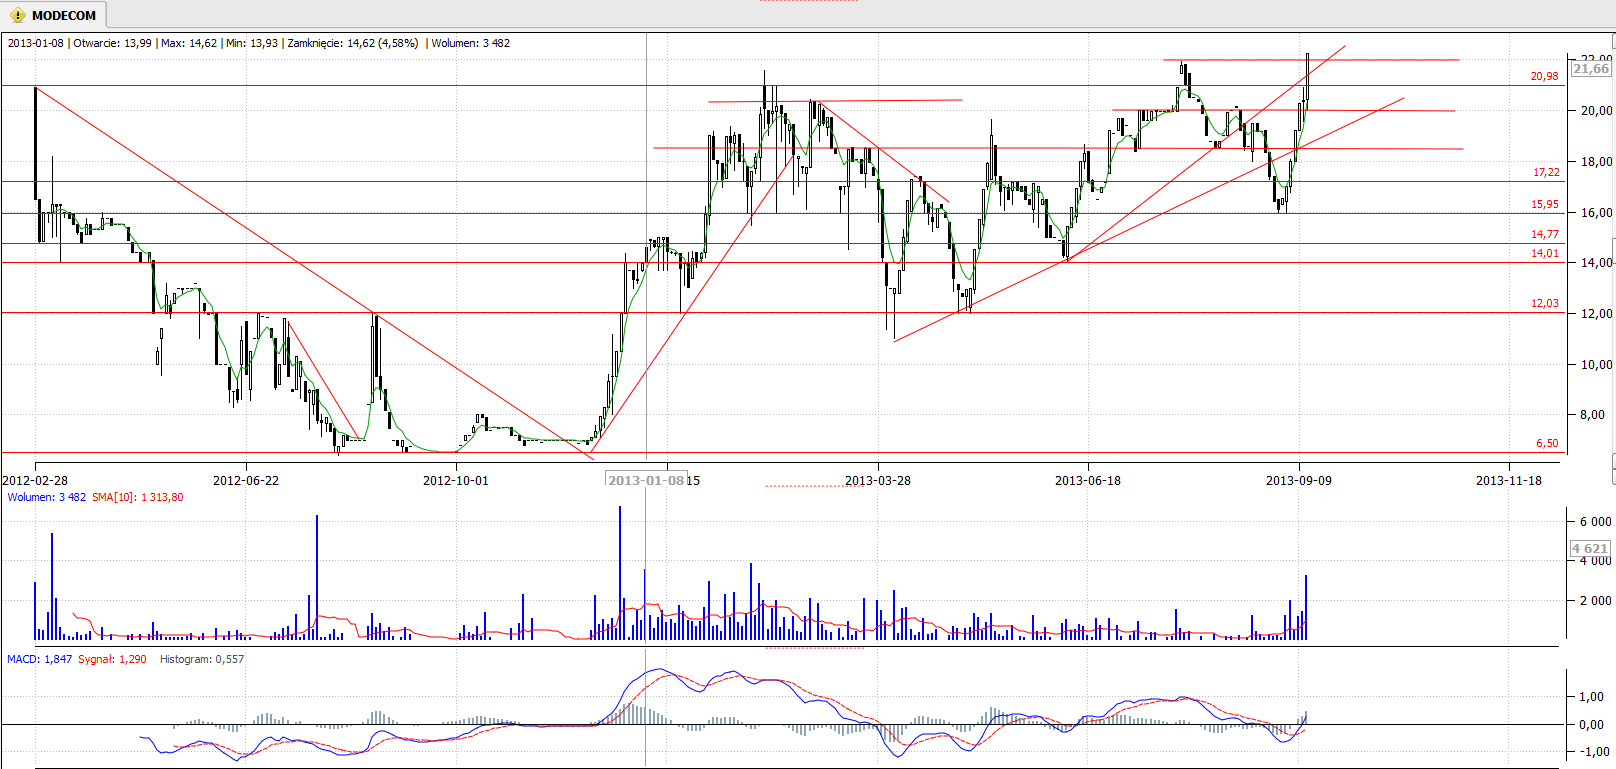
Task: Select the 6,50 bottom support level label
Action: (1547, 443)
